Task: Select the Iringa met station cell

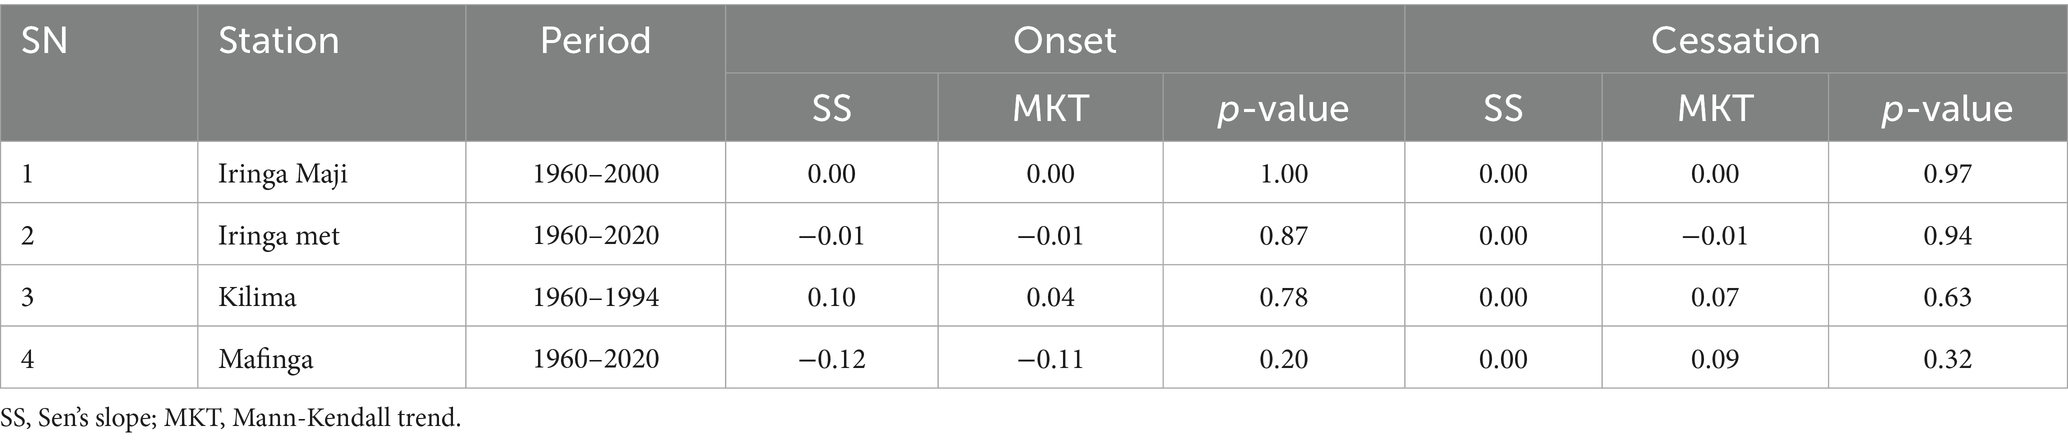Action: tap(279, 236)
